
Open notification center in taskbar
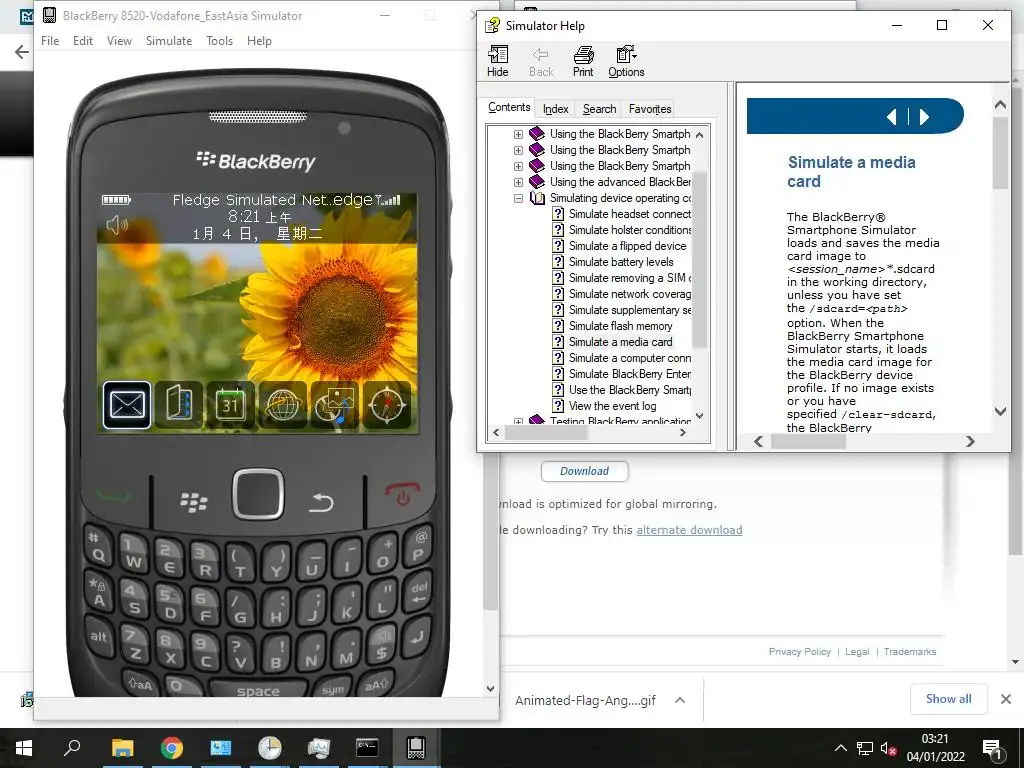tap(993, 748)
